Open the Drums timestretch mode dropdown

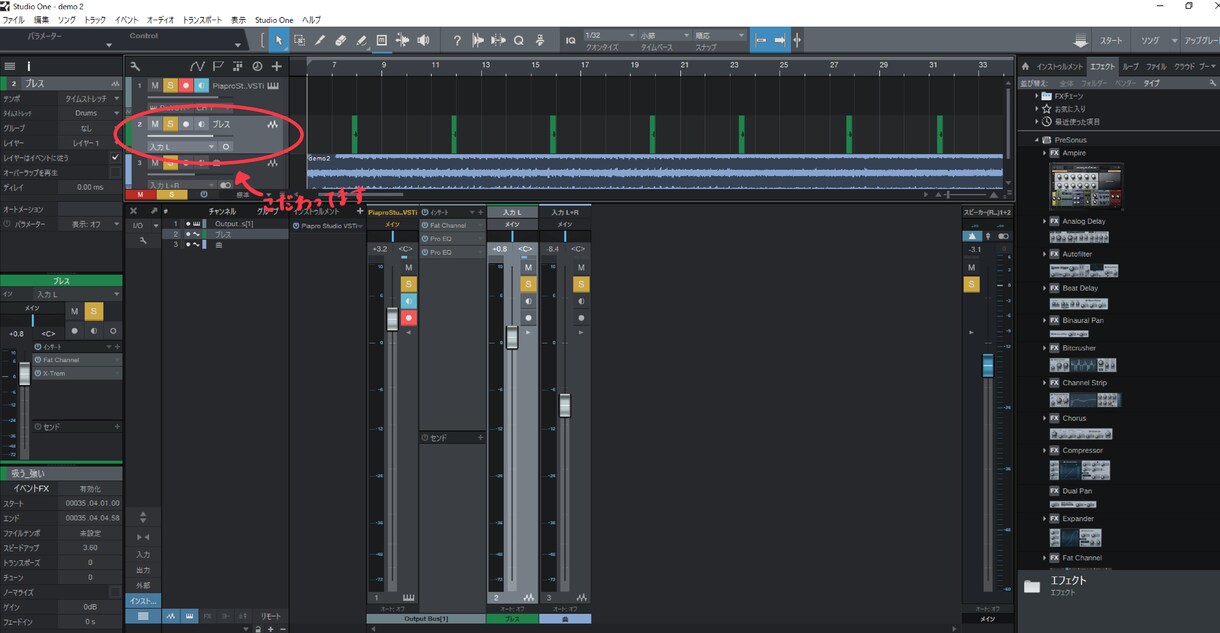click(89, 113)
